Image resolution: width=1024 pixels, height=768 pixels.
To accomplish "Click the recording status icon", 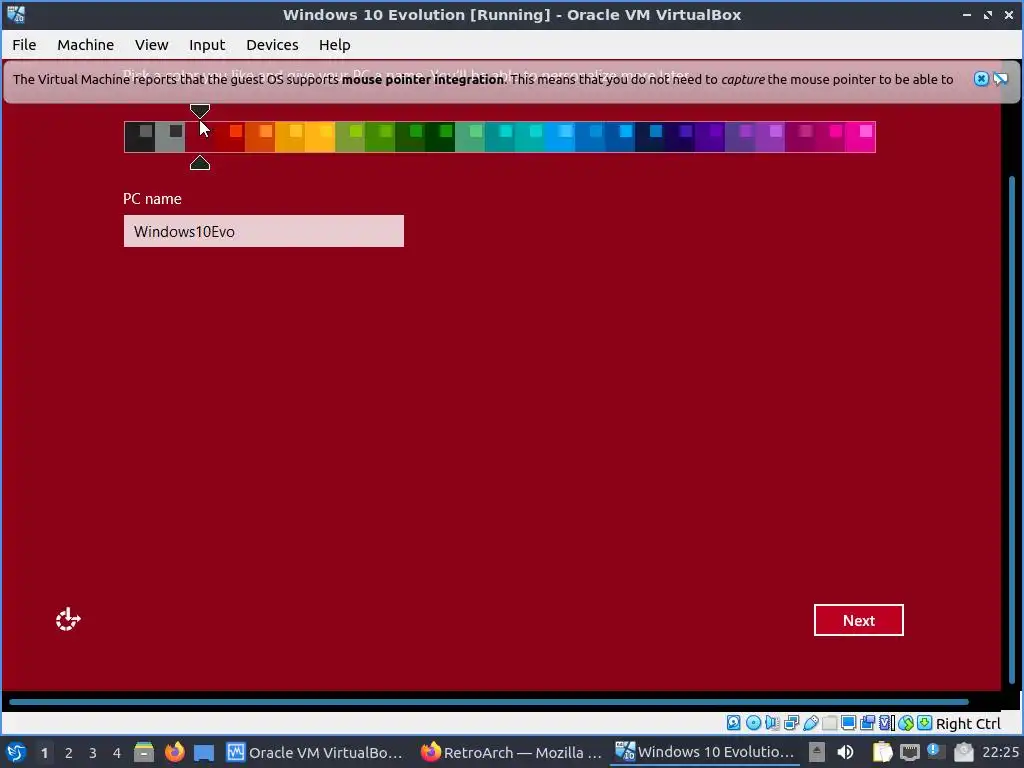I will tap(867, 722).
